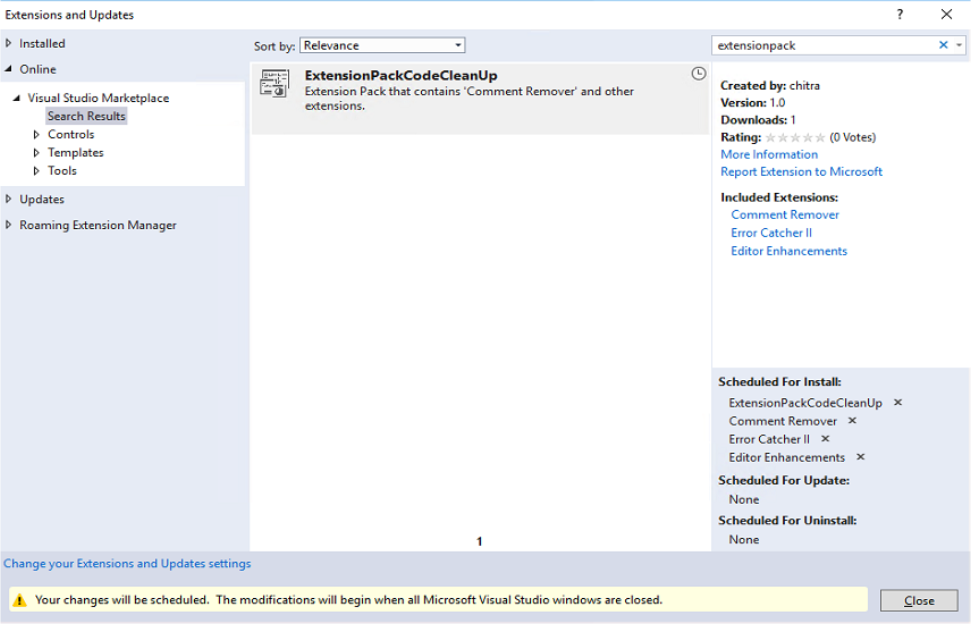The width and height of the screenshot is (971, 624).
Task: Expand the Templates node
Action: pos(37,152)
